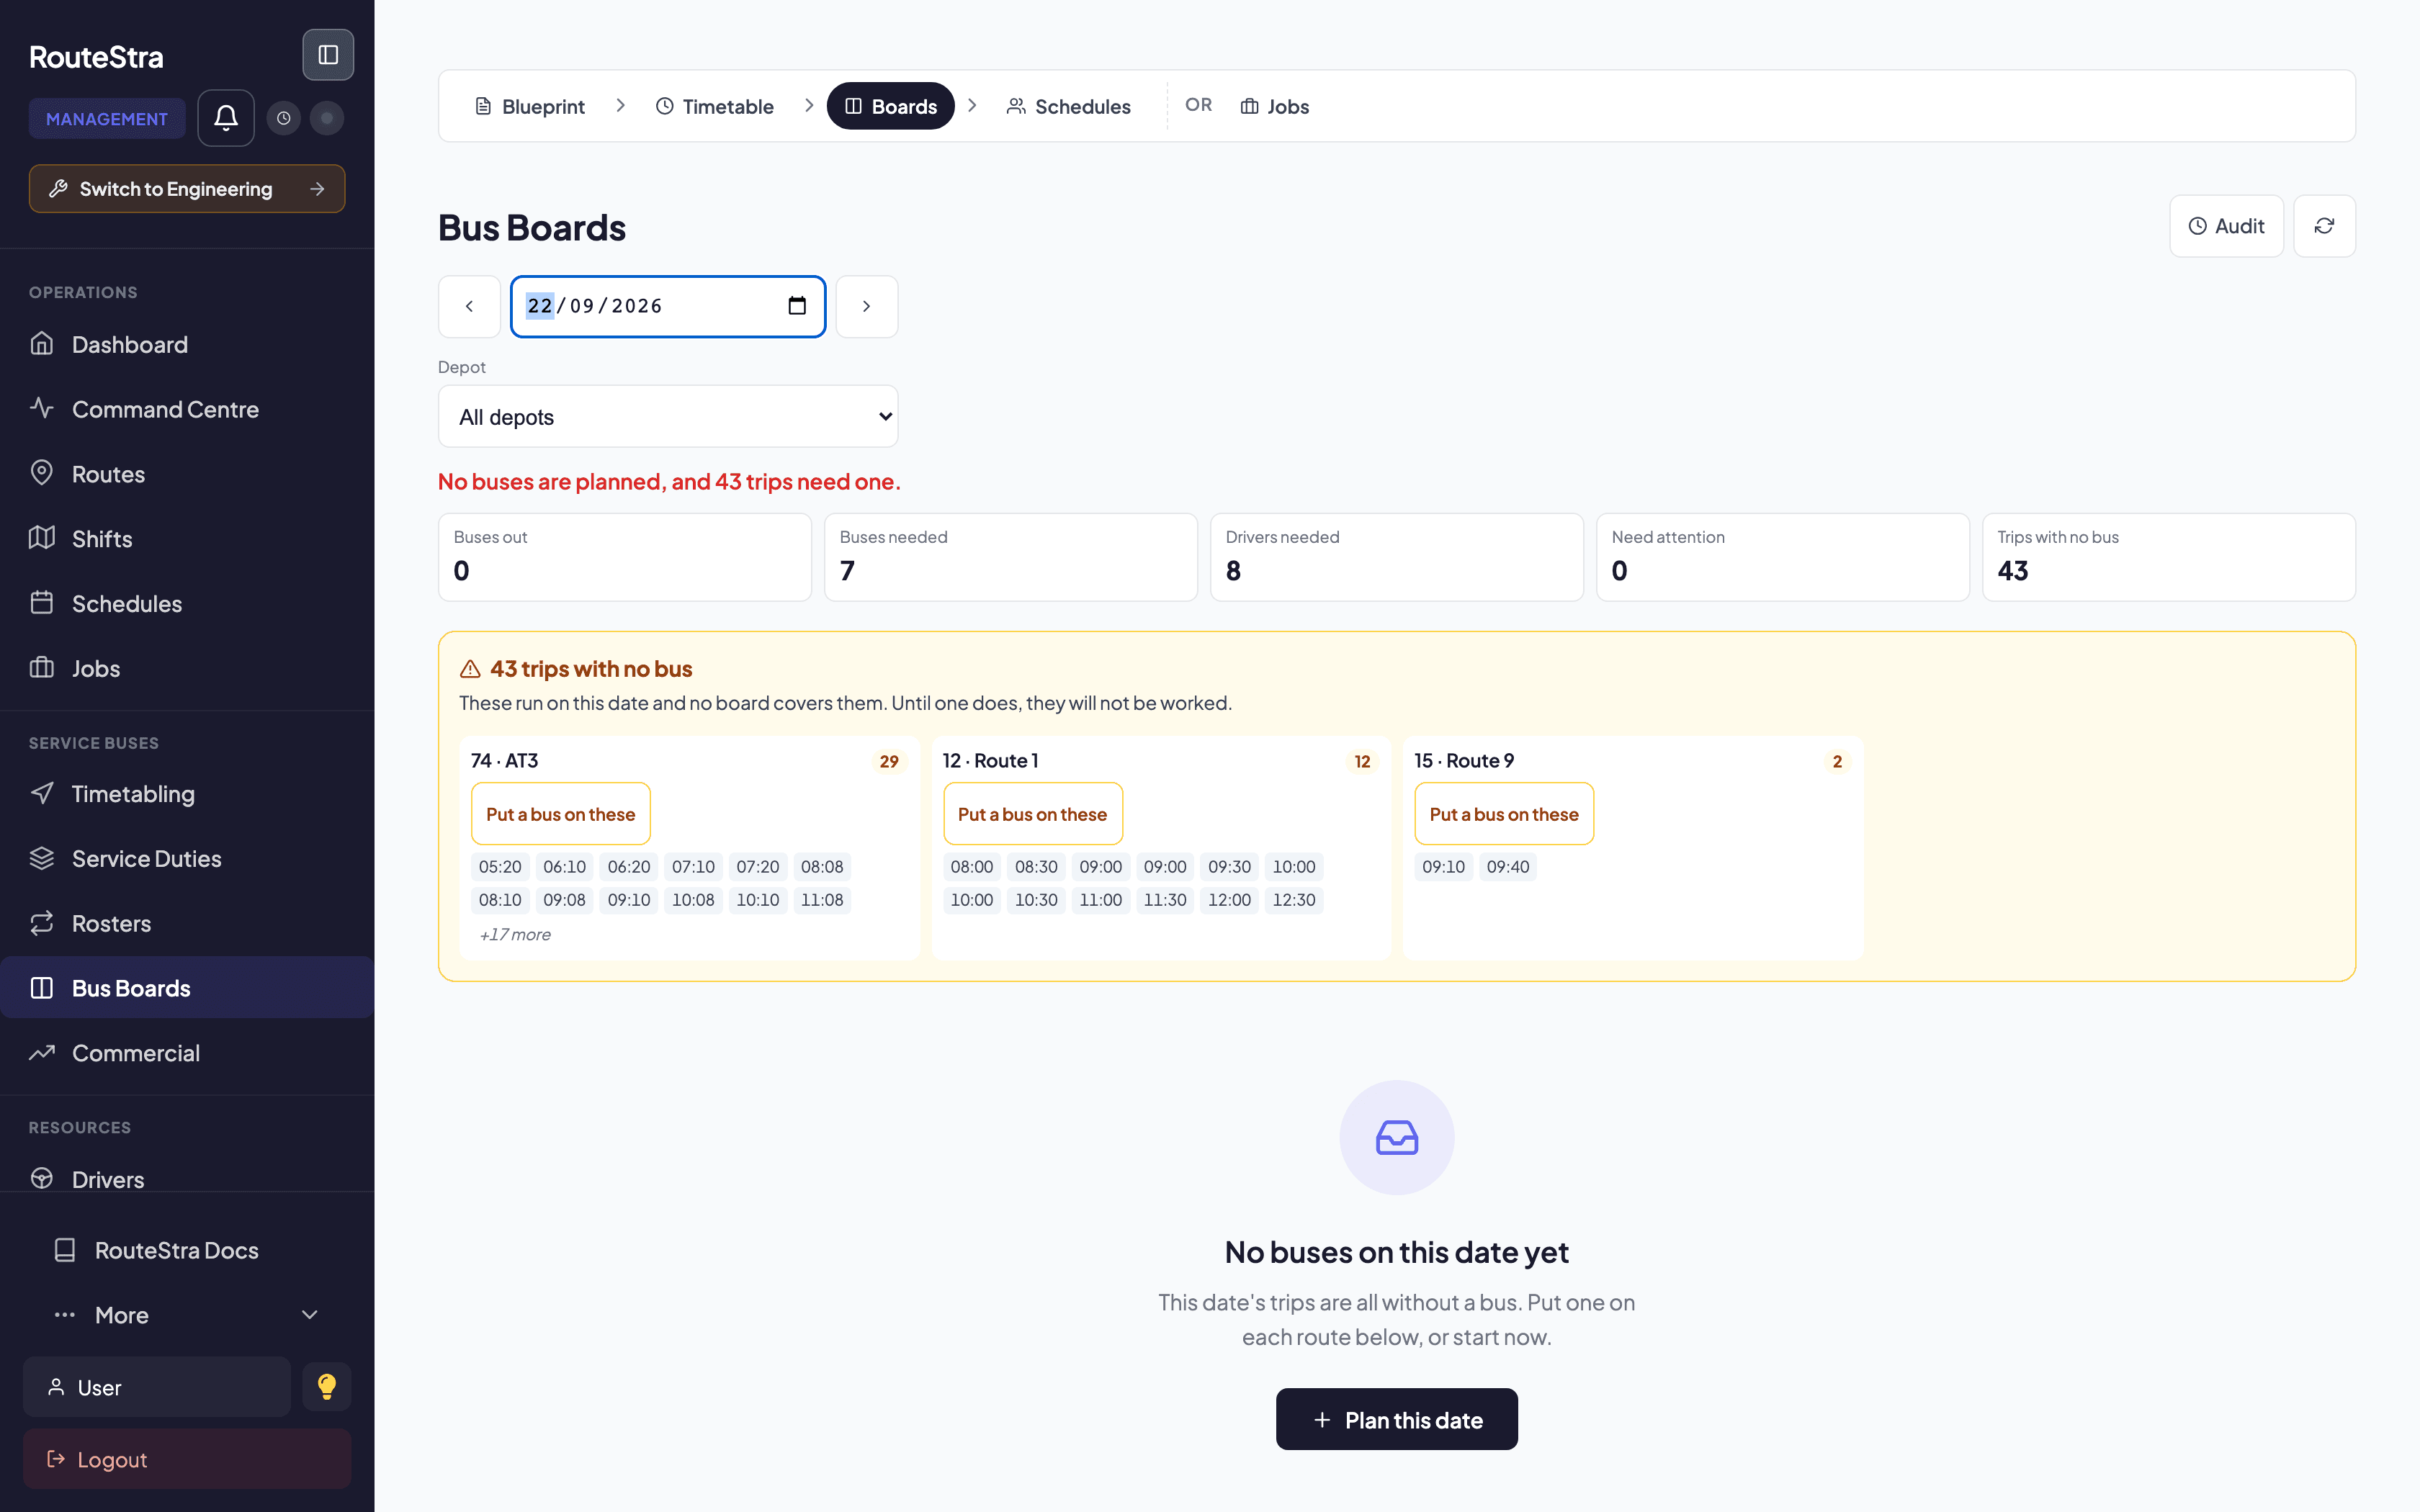
Task: Put a bus on 12 · Route 1 trips
Action: [1032, 814]
